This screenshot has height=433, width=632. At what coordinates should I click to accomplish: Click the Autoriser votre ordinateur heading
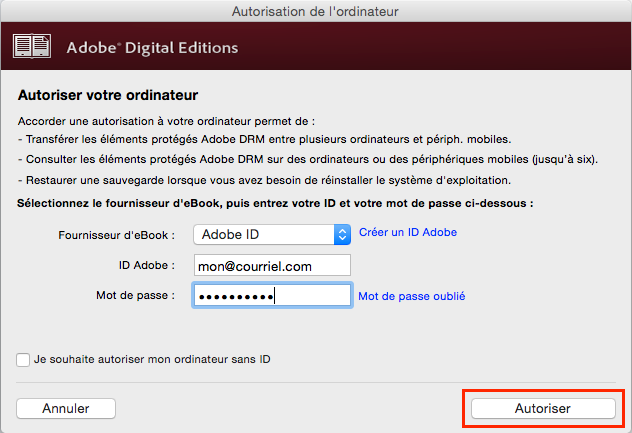(x=108, y=95)
